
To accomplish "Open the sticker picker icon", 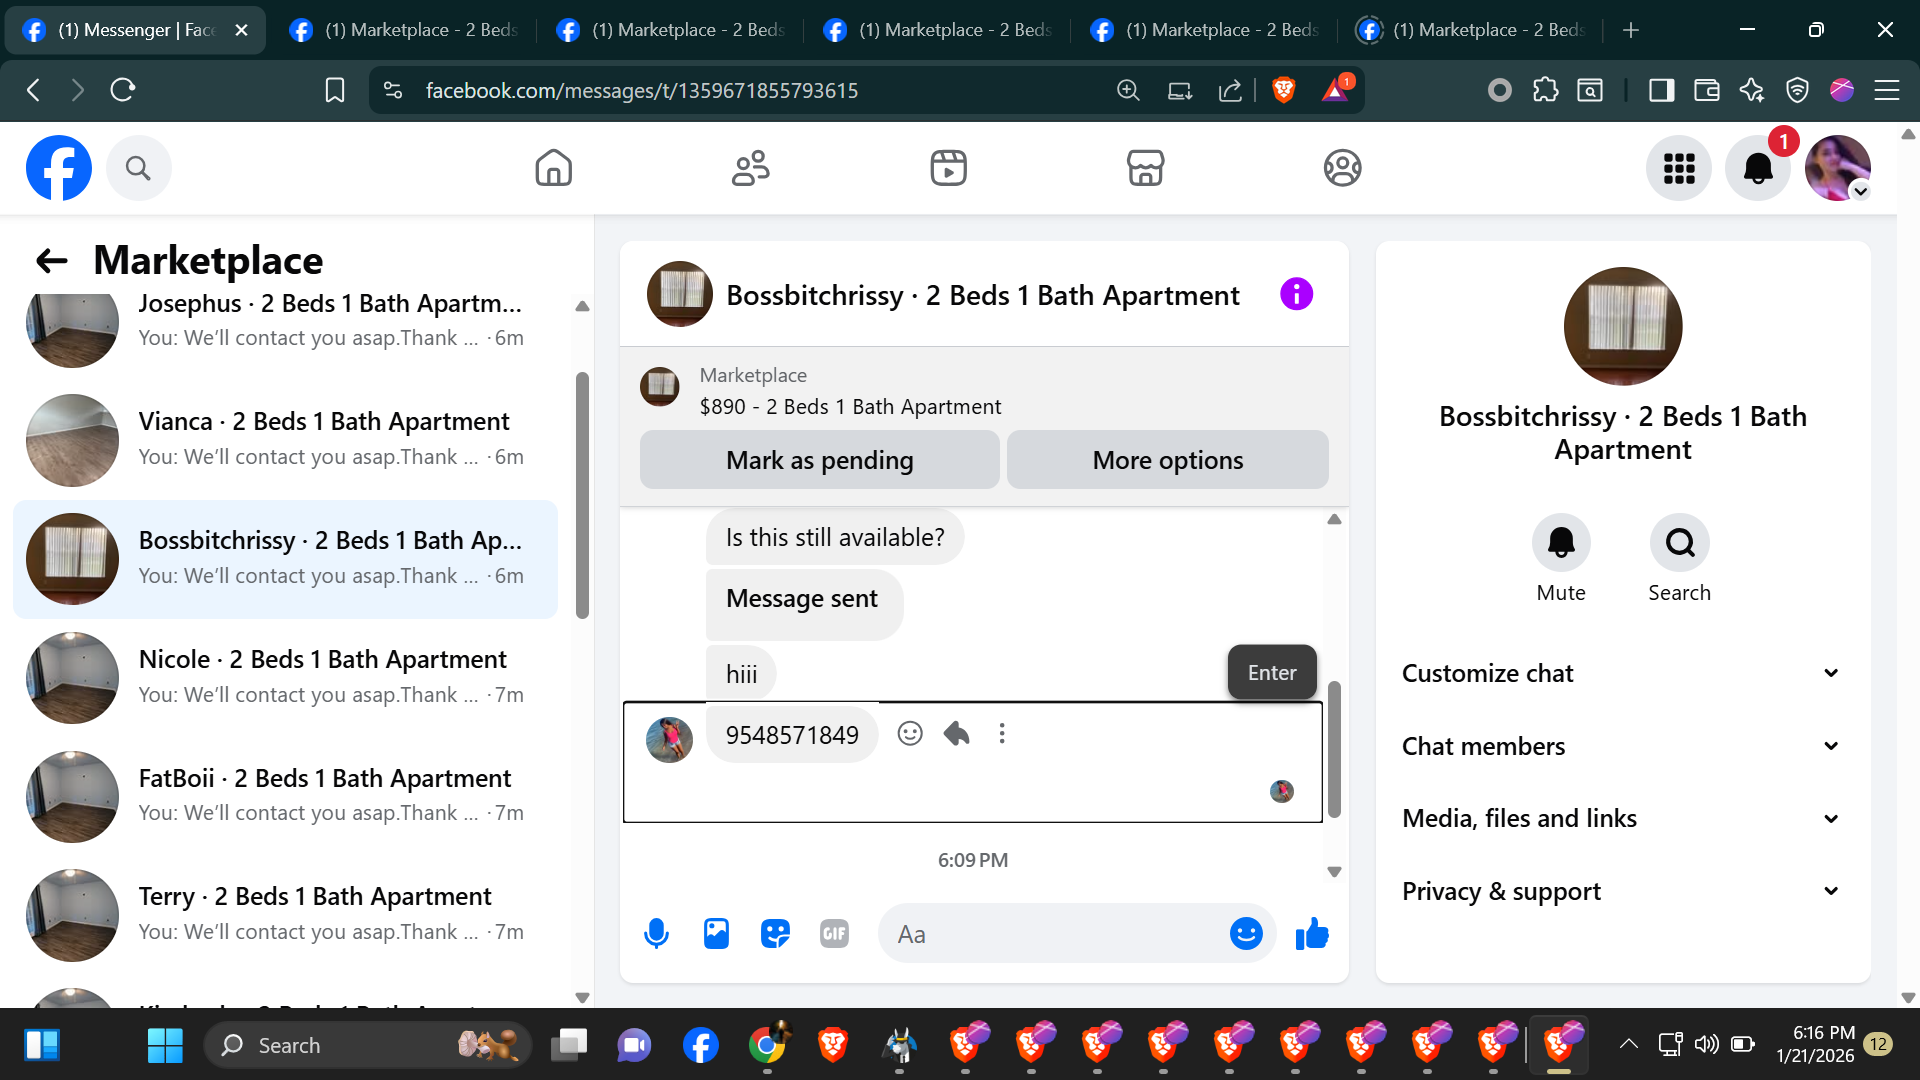I will [775, 934].
